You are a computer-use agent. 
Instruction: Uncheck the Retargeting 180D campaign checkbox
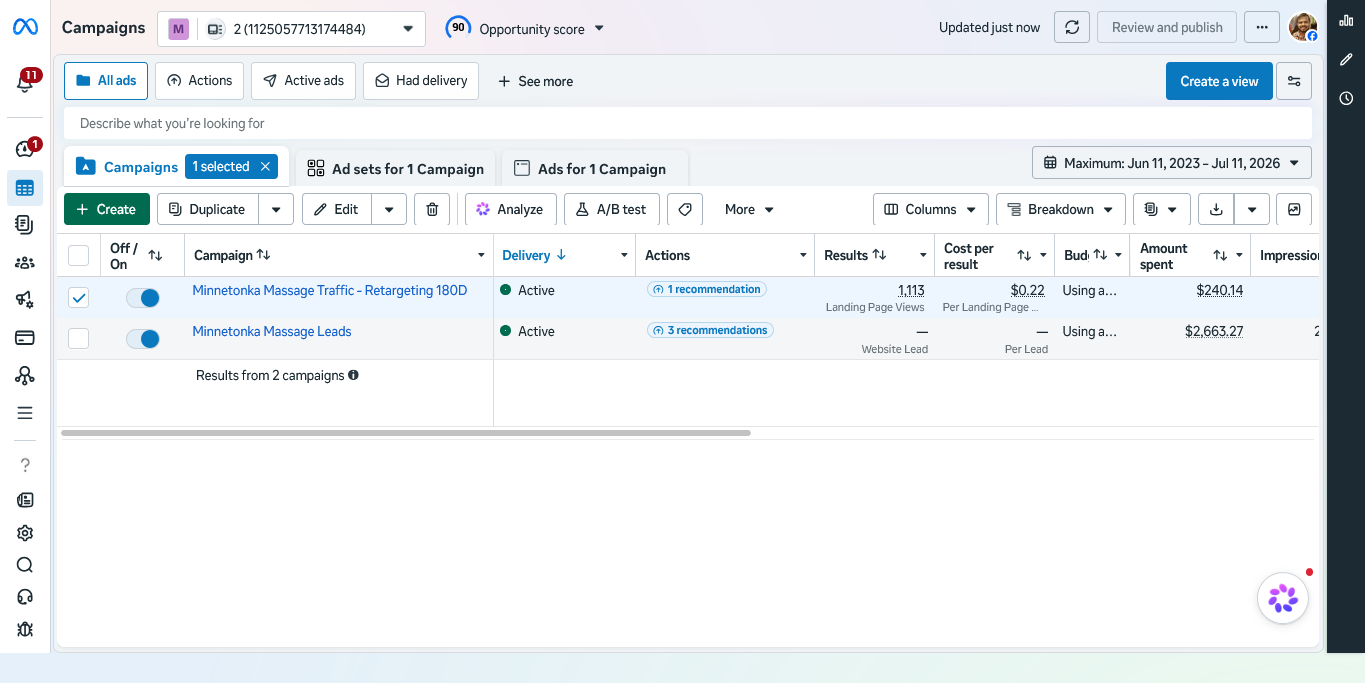pos(78,297)
